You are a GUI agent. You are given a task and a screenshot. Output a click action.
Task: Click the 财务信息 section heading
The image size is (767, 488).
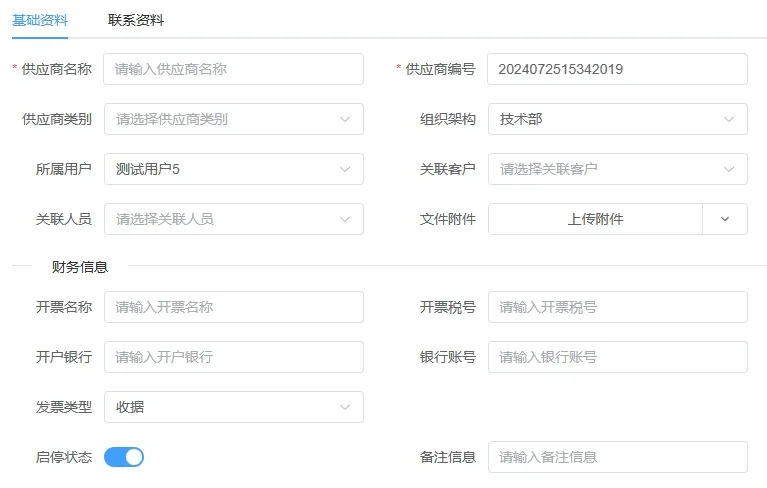80,267
